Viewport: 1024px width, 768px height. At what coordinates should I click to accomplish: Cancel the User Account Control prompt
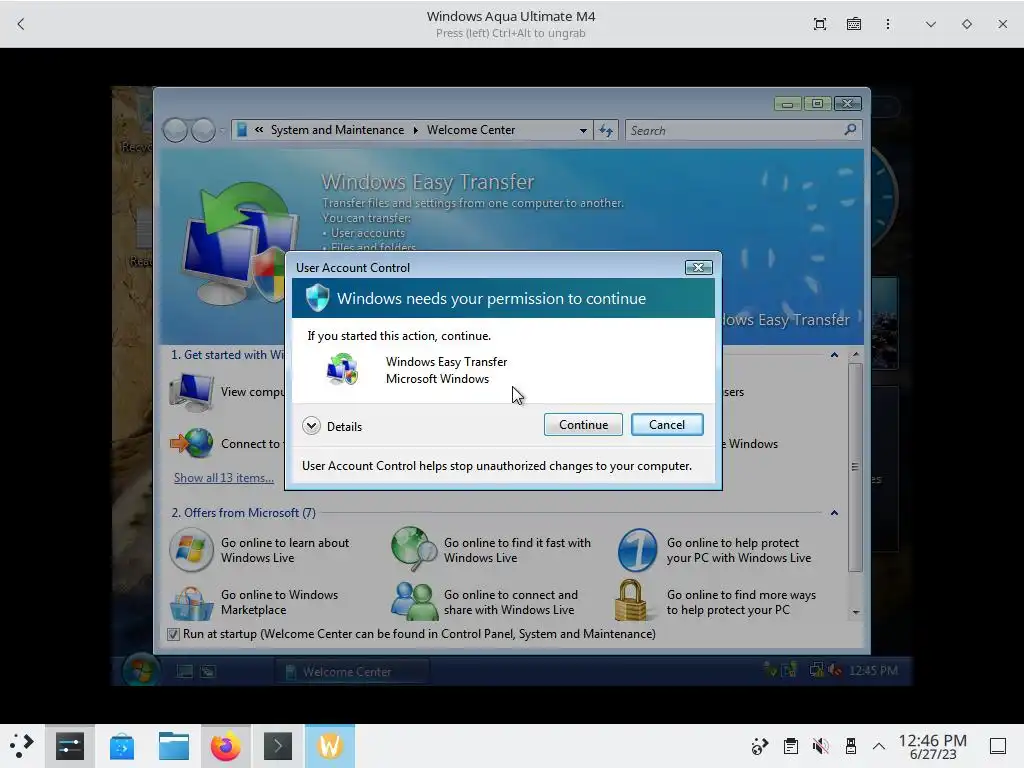(x=667, y=424)
